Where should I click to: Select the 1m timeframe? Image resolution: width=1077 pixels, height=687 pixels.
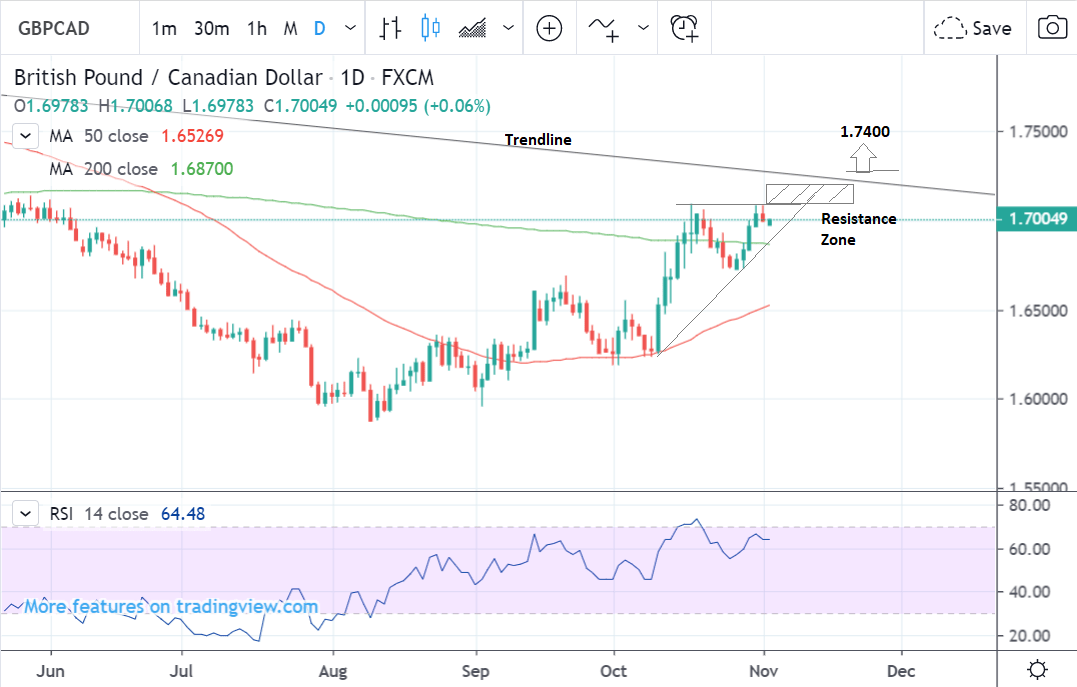pos(164,28)
